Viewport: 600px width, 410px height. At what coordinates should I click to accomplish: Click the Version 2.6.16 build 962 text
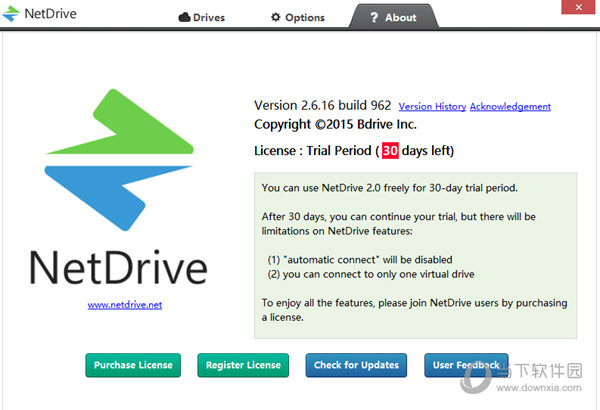pos(323,105)
